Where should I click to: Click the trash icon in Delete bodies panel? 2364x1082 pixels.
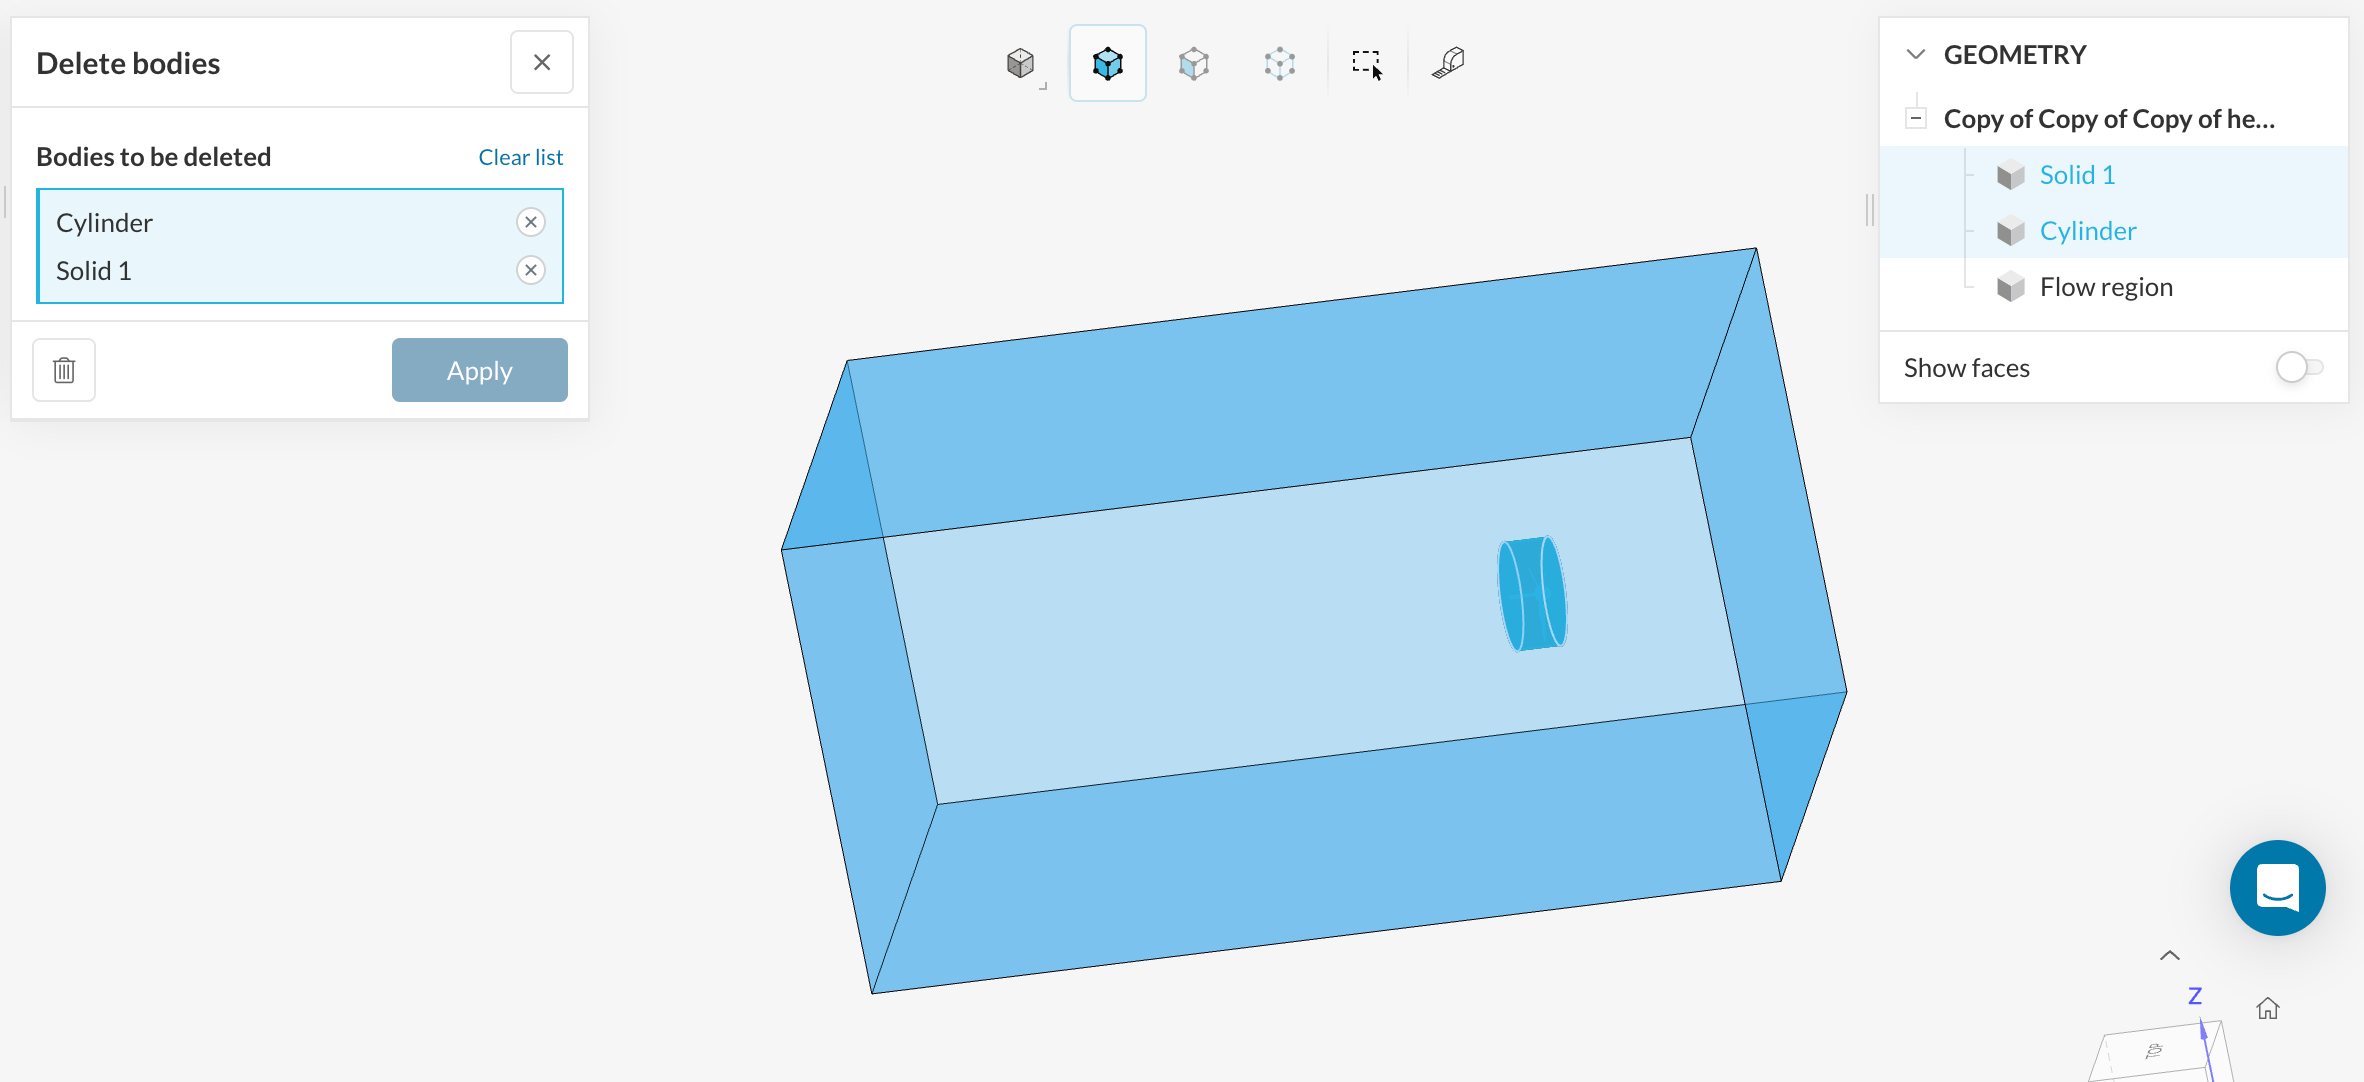pos(64,370)
